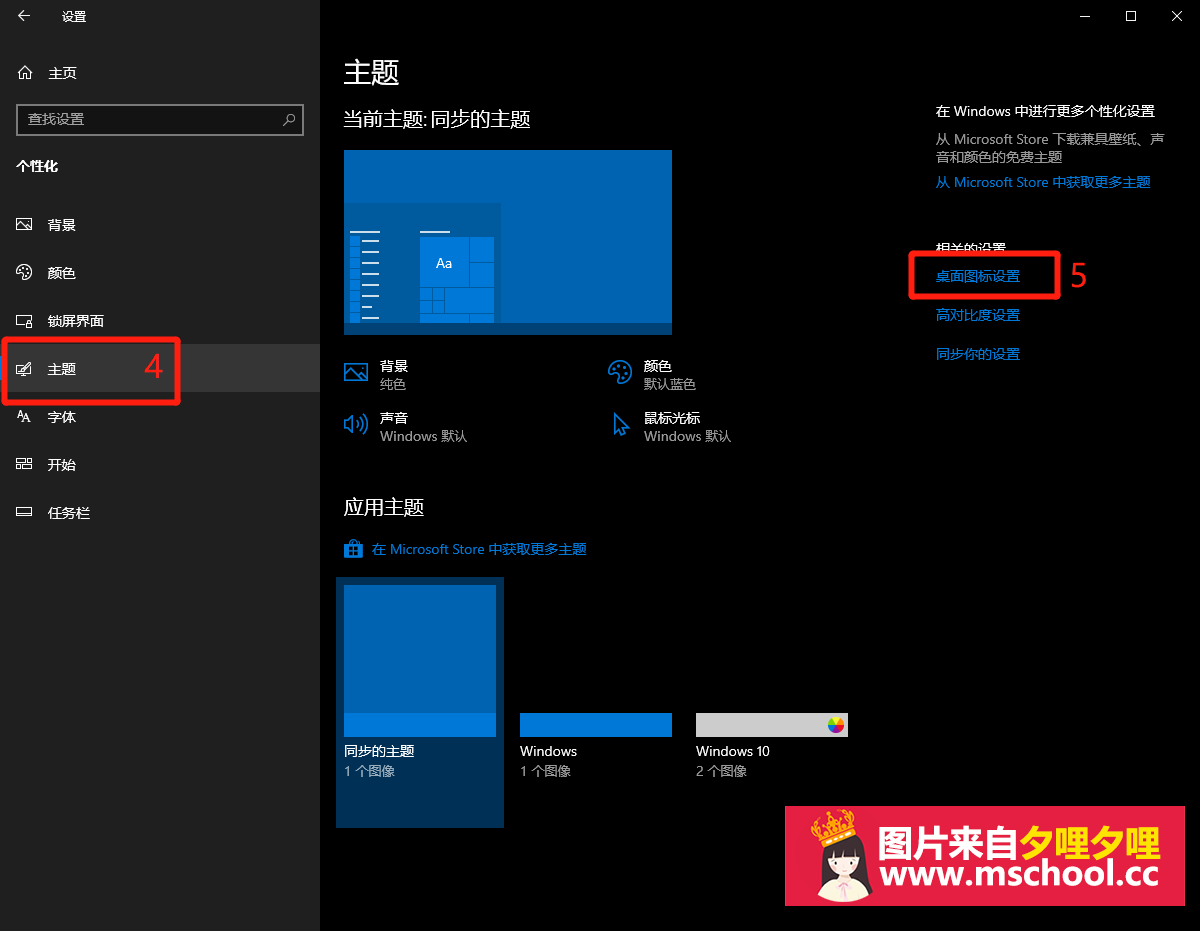Click the Microsoft Store bag icon
This screenshot has width=1200, height=931.
tap(353, 549)
